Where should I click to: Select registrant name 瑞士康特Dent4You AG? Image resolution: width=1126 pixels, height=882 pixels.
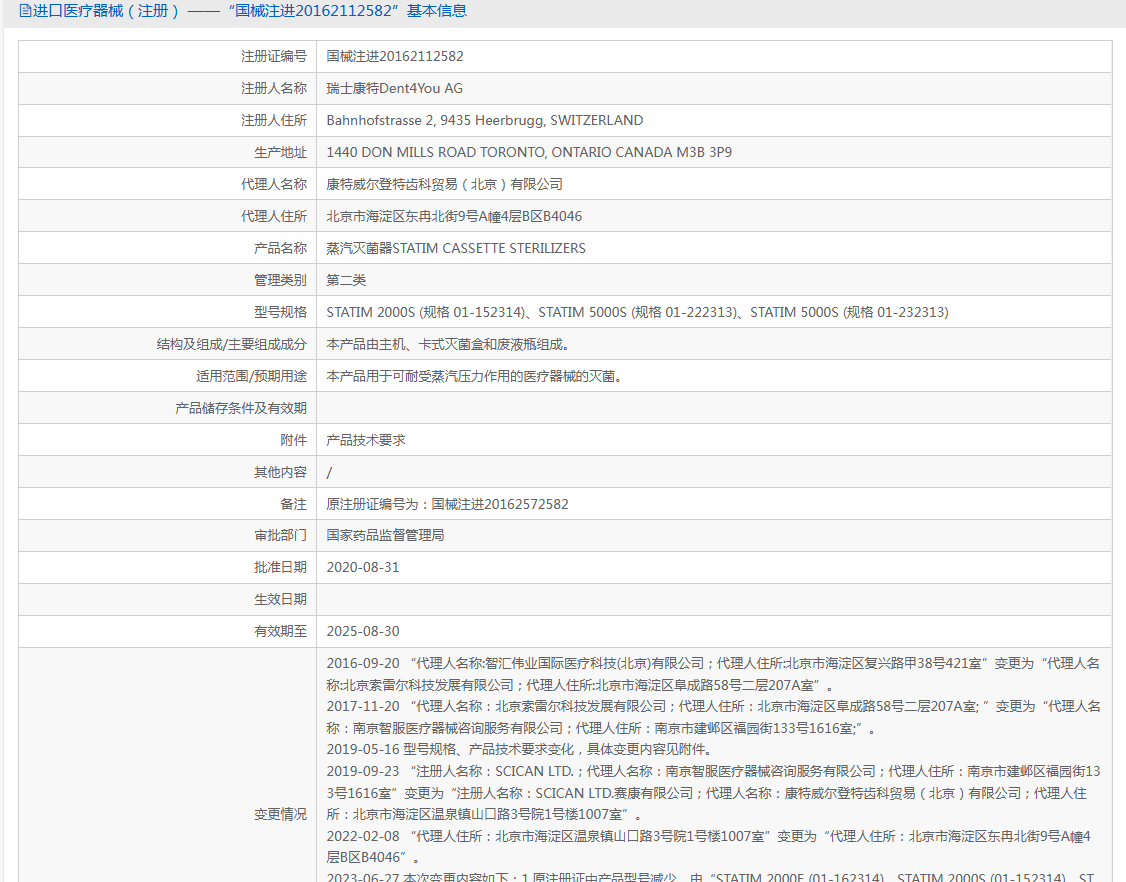pos(394,88)
